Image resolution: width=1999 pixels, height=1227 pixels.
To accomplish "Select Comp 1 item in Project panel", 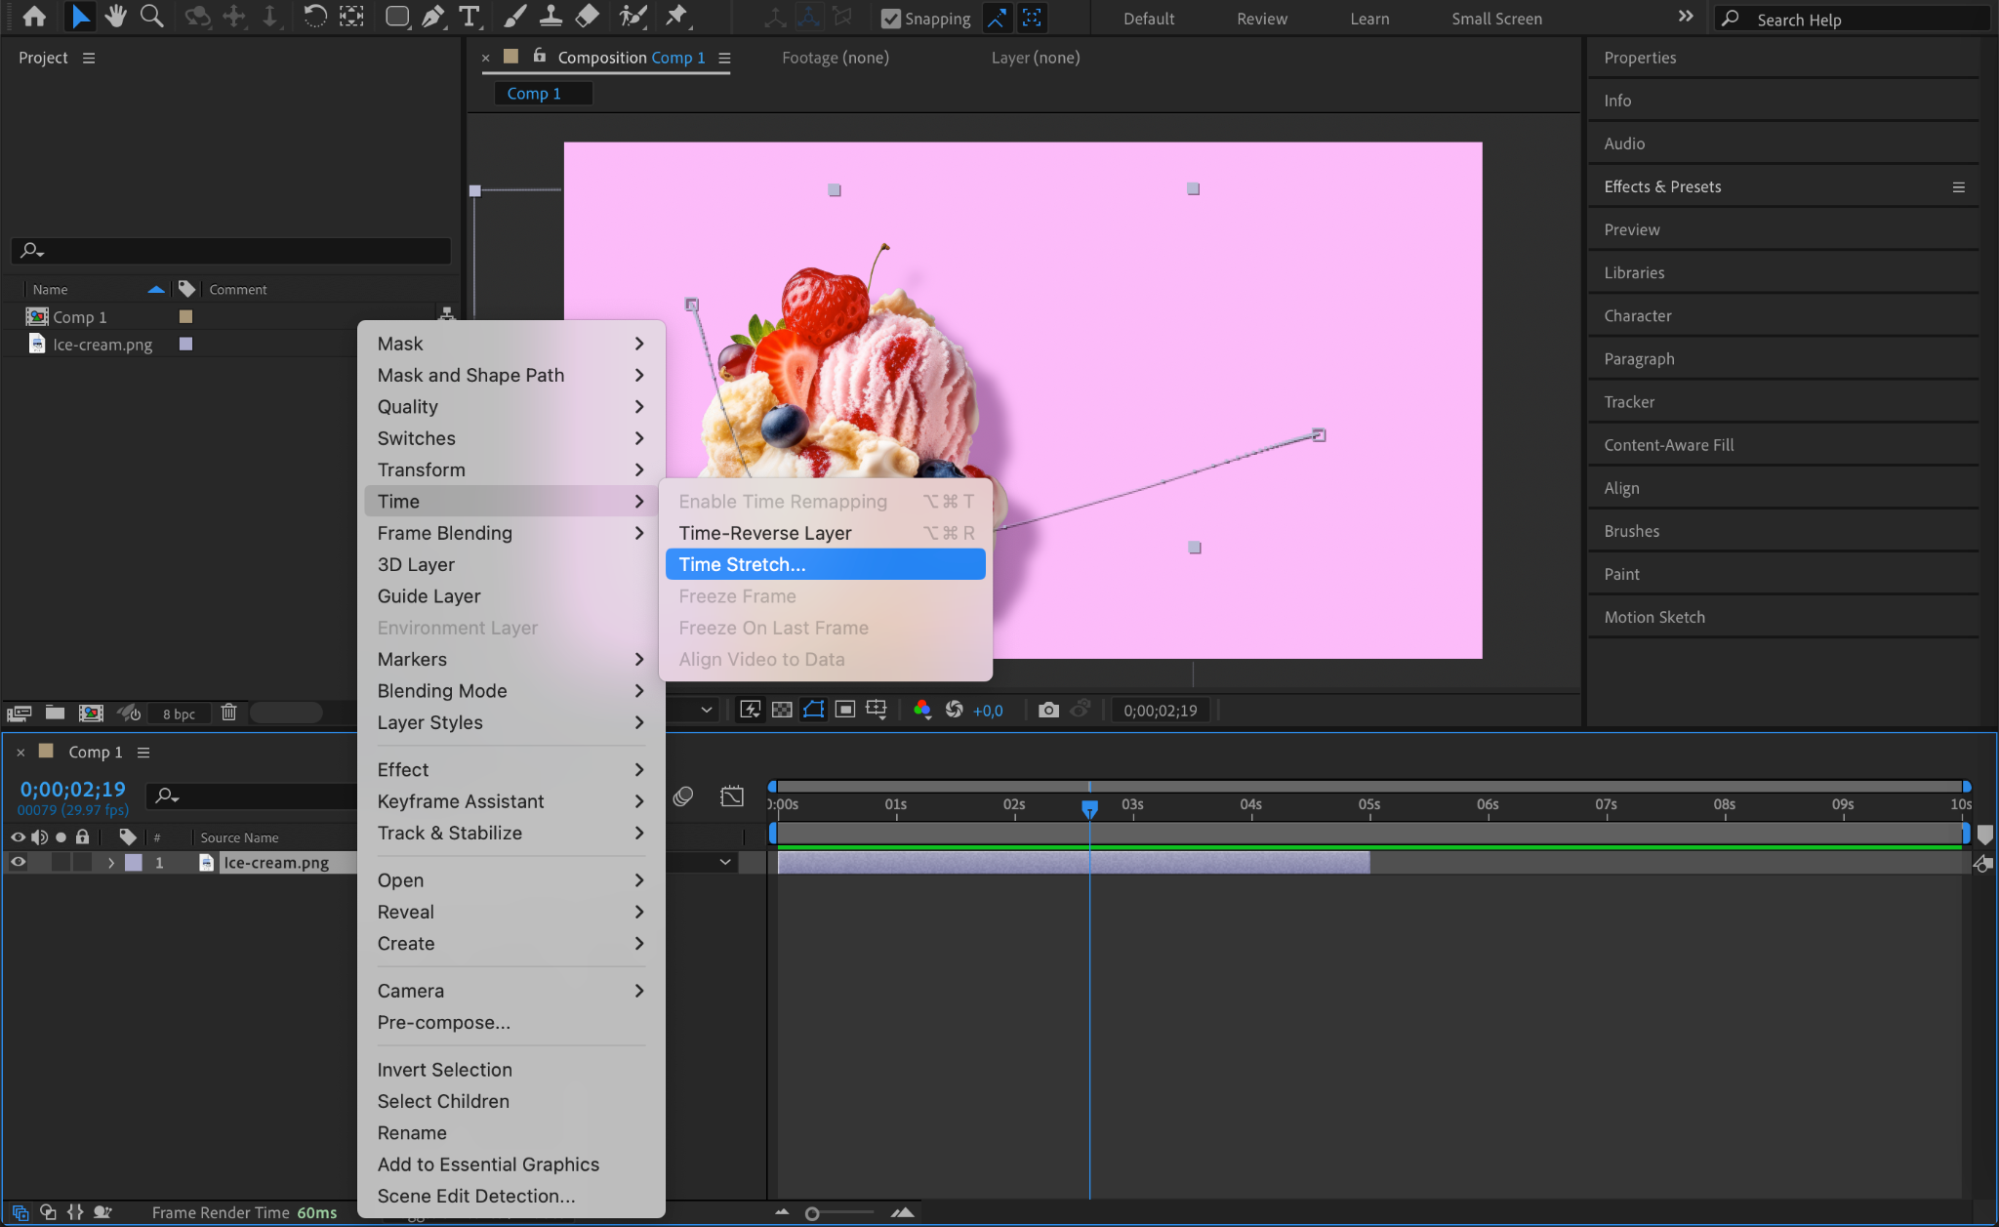I will point(80,317).
